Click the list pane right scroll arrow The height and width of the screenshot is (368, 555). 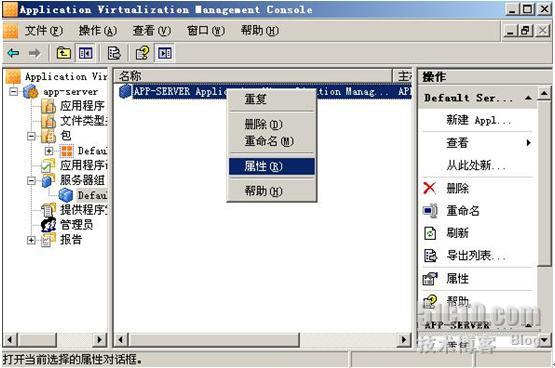tap(404, 340)
